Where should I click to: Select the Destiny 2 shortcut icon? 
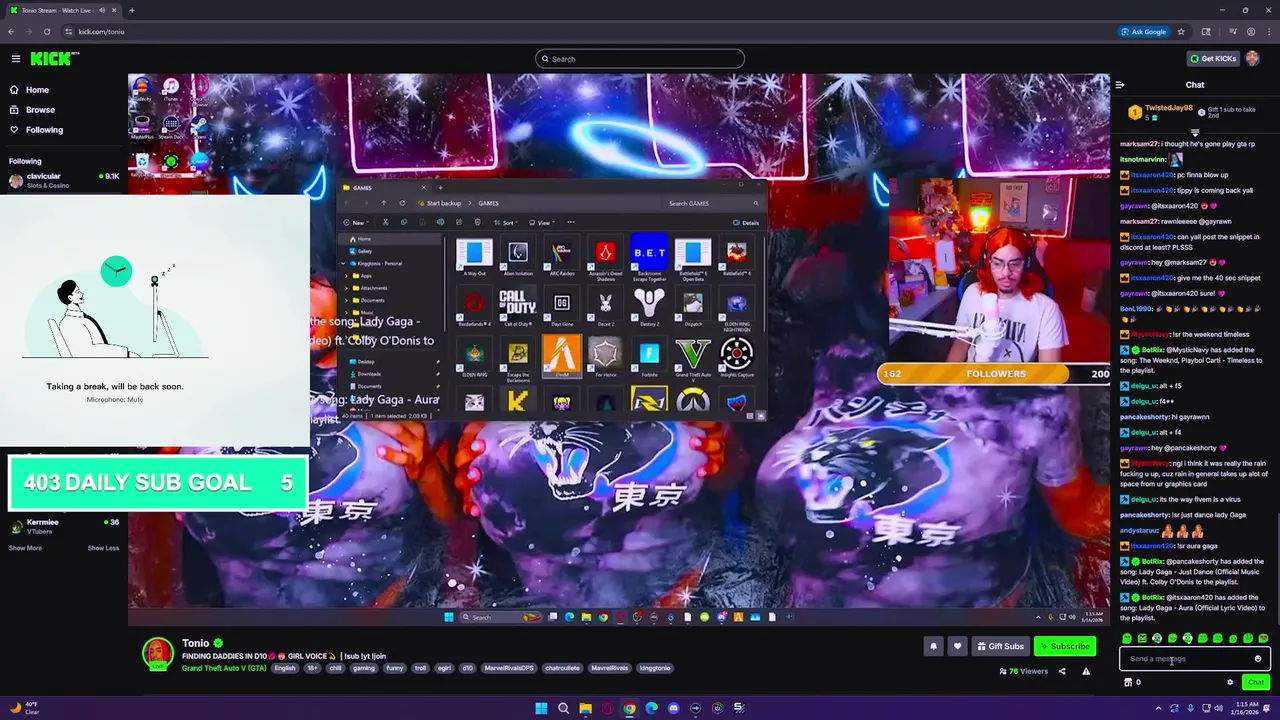pos(649,307)
